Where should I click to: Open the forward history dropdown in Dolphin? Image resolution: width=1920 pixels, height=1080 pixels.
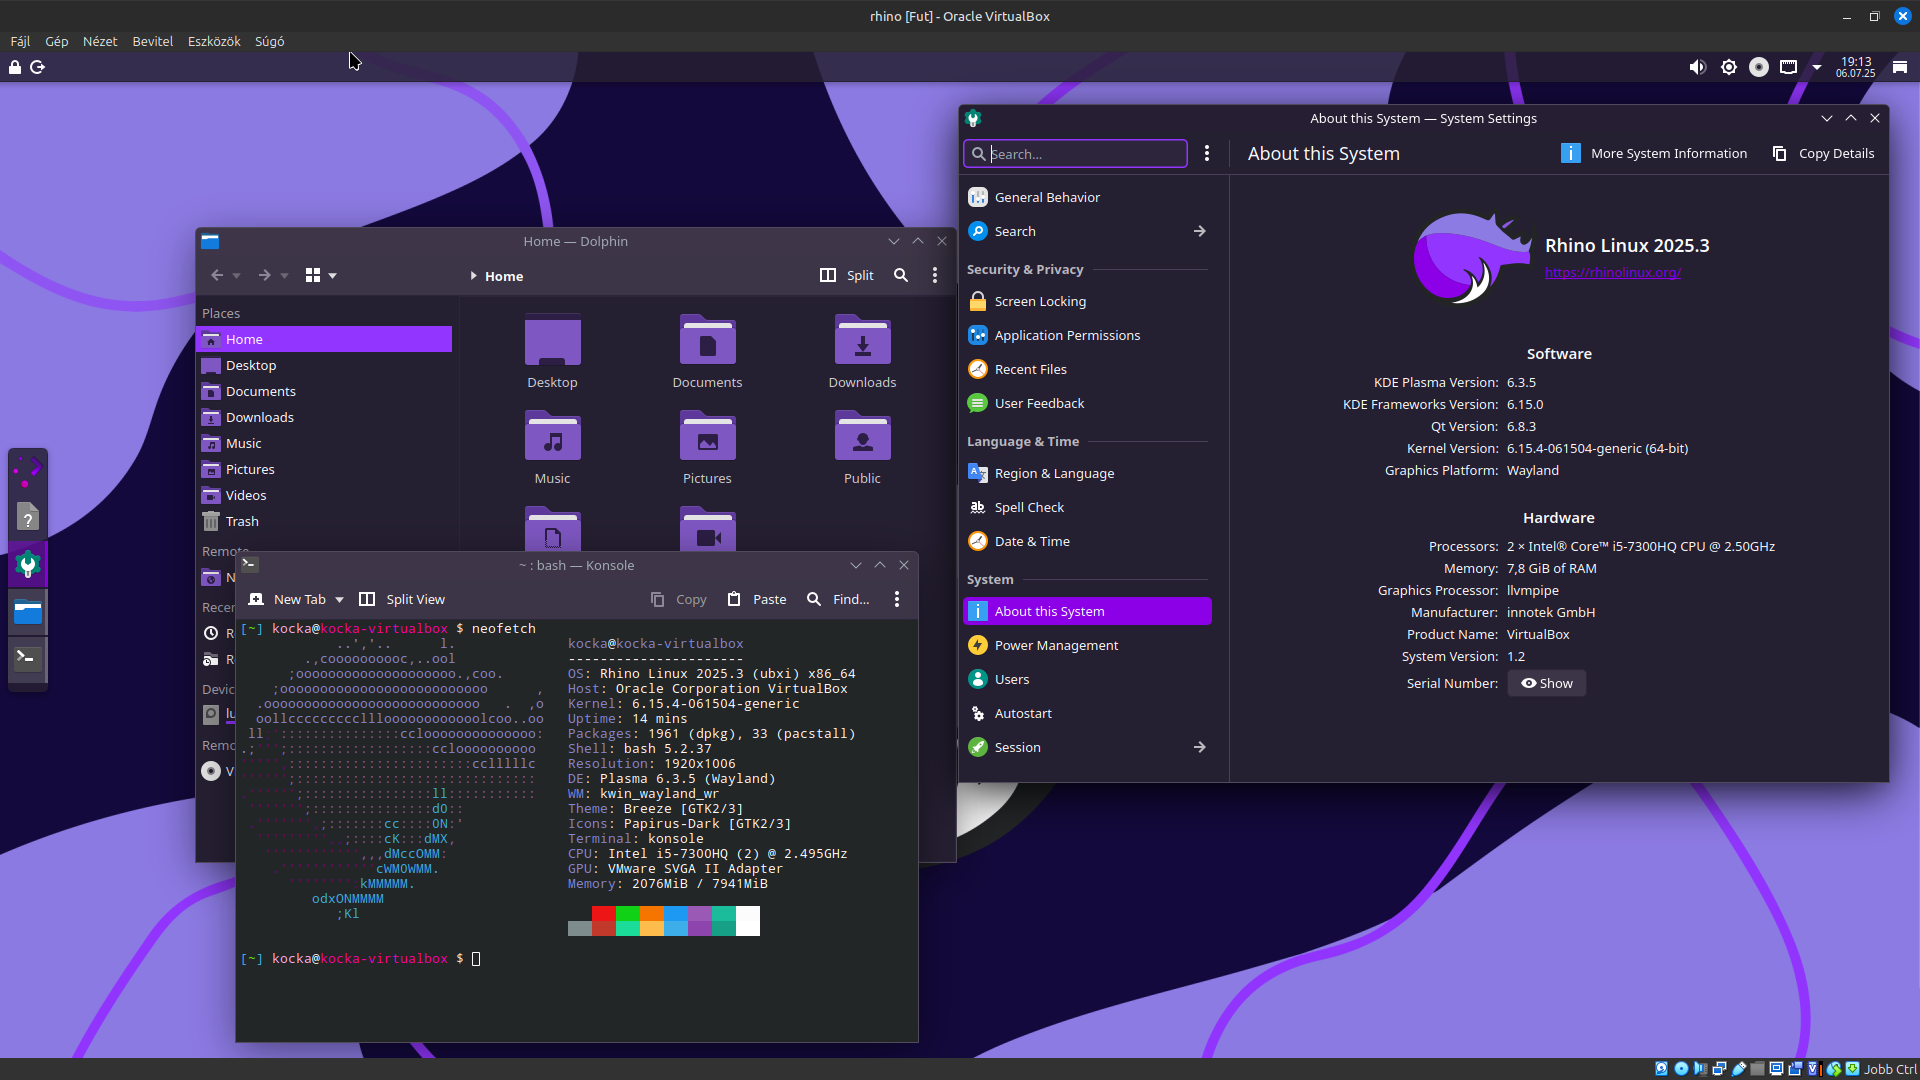click(x=285, y=276)
